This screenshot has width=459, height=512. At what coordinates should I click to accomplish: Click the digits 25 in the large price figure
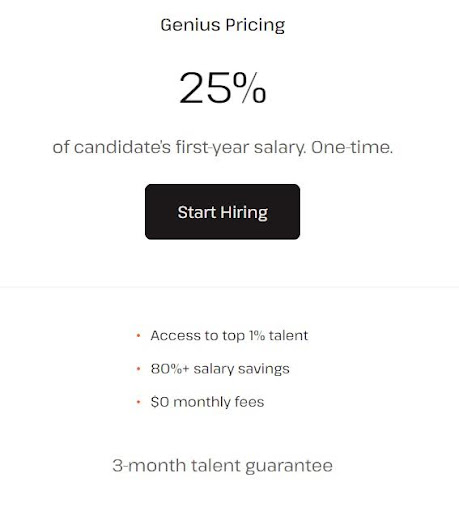click(x=205, y=88)
